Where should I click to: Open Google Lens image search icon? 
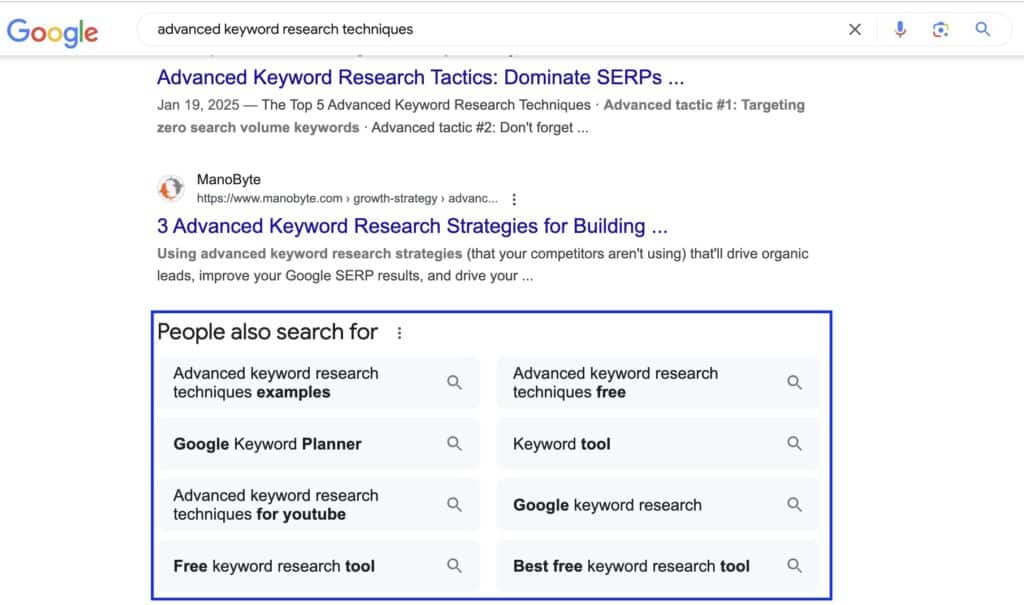click(941, 30)
